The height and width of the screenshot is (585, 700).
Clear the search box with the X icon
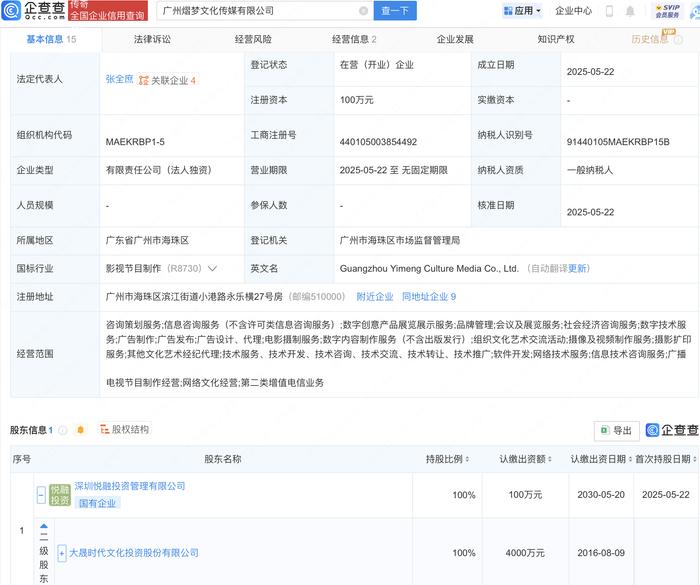click(x=363, y=11)
